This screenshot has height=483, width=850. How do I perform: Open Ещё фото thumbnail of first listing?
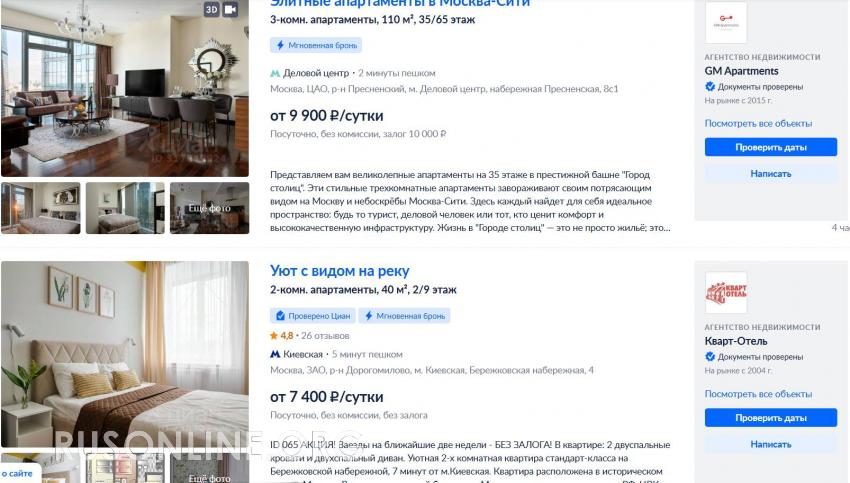pyautogui.click(x=209, y=208)
